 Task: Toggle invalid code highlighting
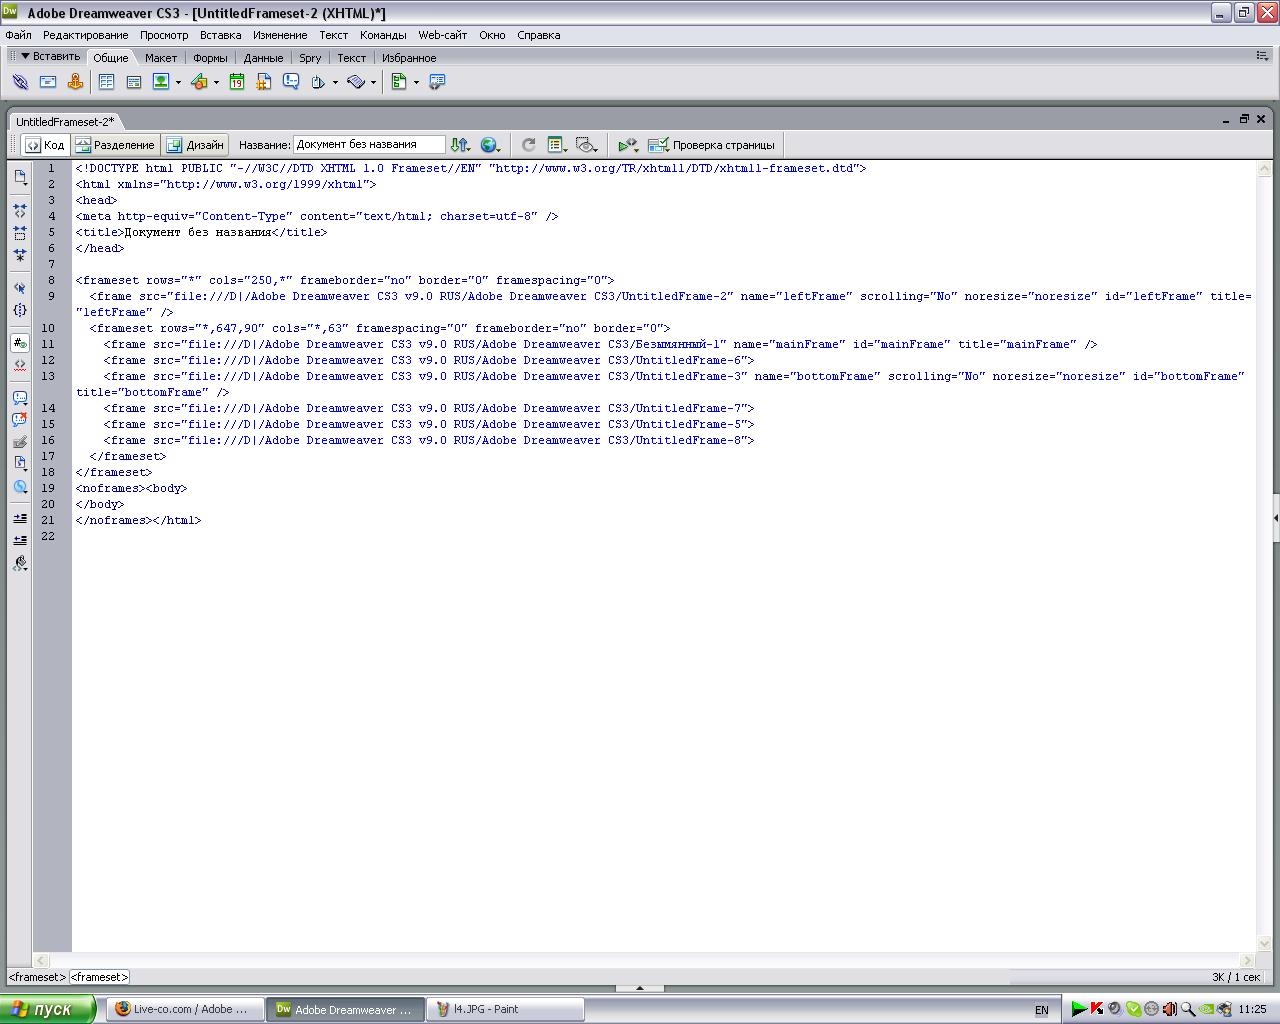point(19,365)
